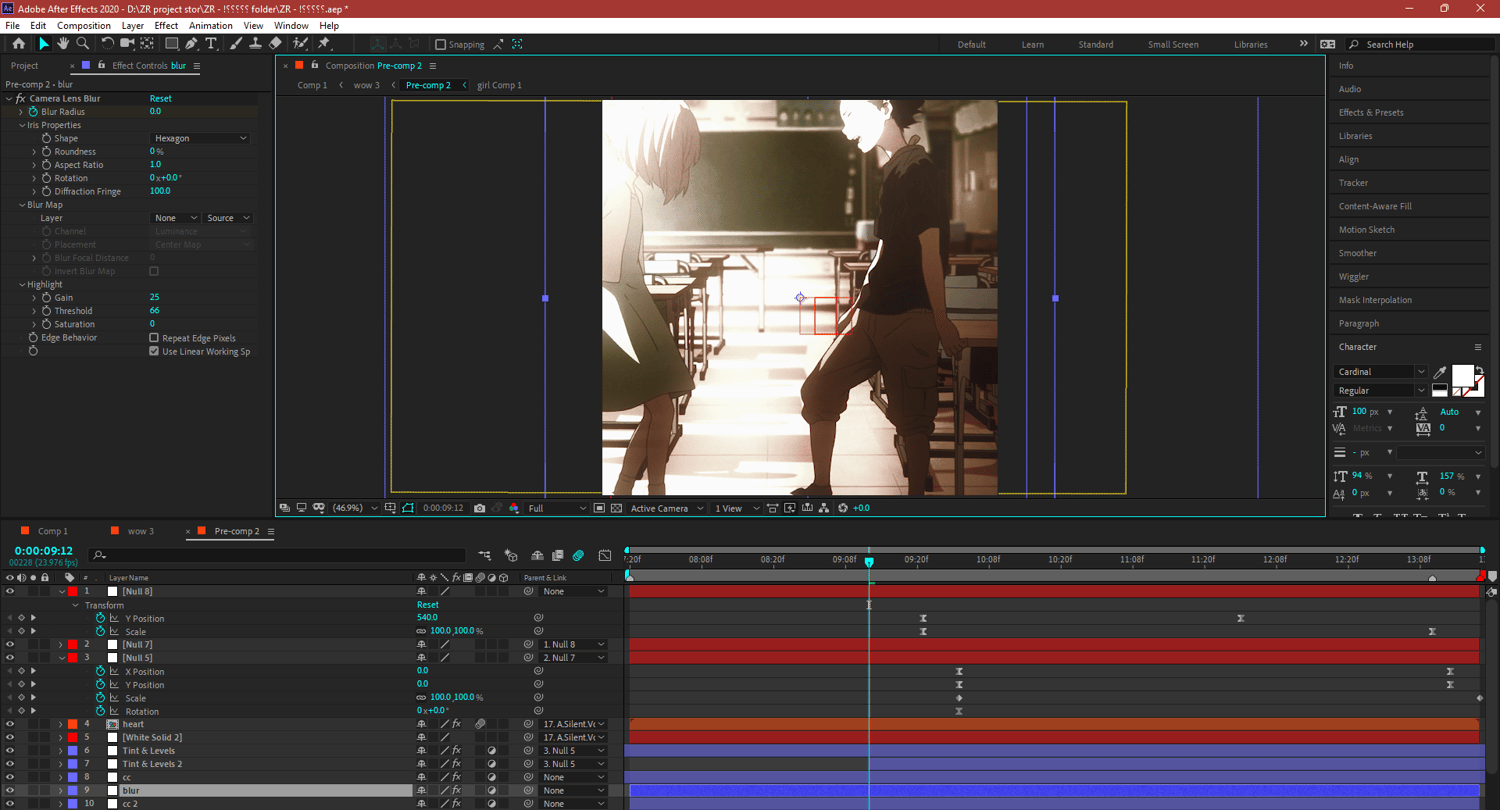Select the Unified Camera tool
This screenshot has width=1500, height=810.
coord(127,44)
